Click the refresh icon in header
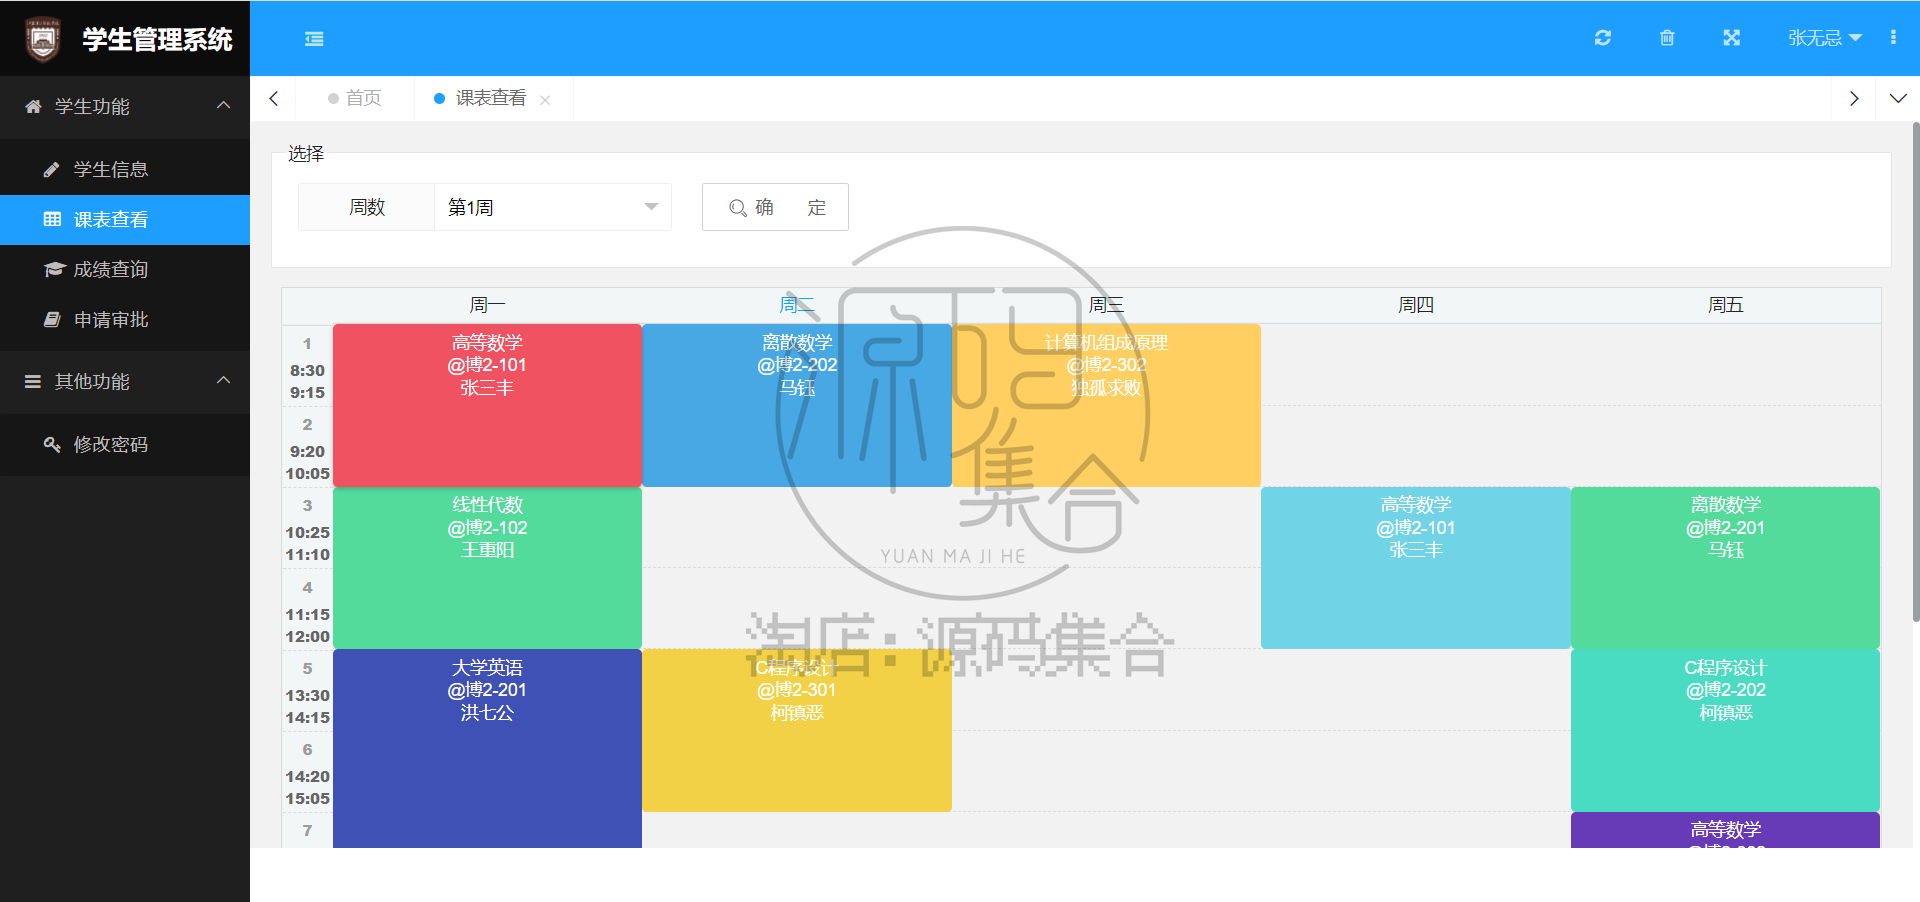 click(1603, 38)
